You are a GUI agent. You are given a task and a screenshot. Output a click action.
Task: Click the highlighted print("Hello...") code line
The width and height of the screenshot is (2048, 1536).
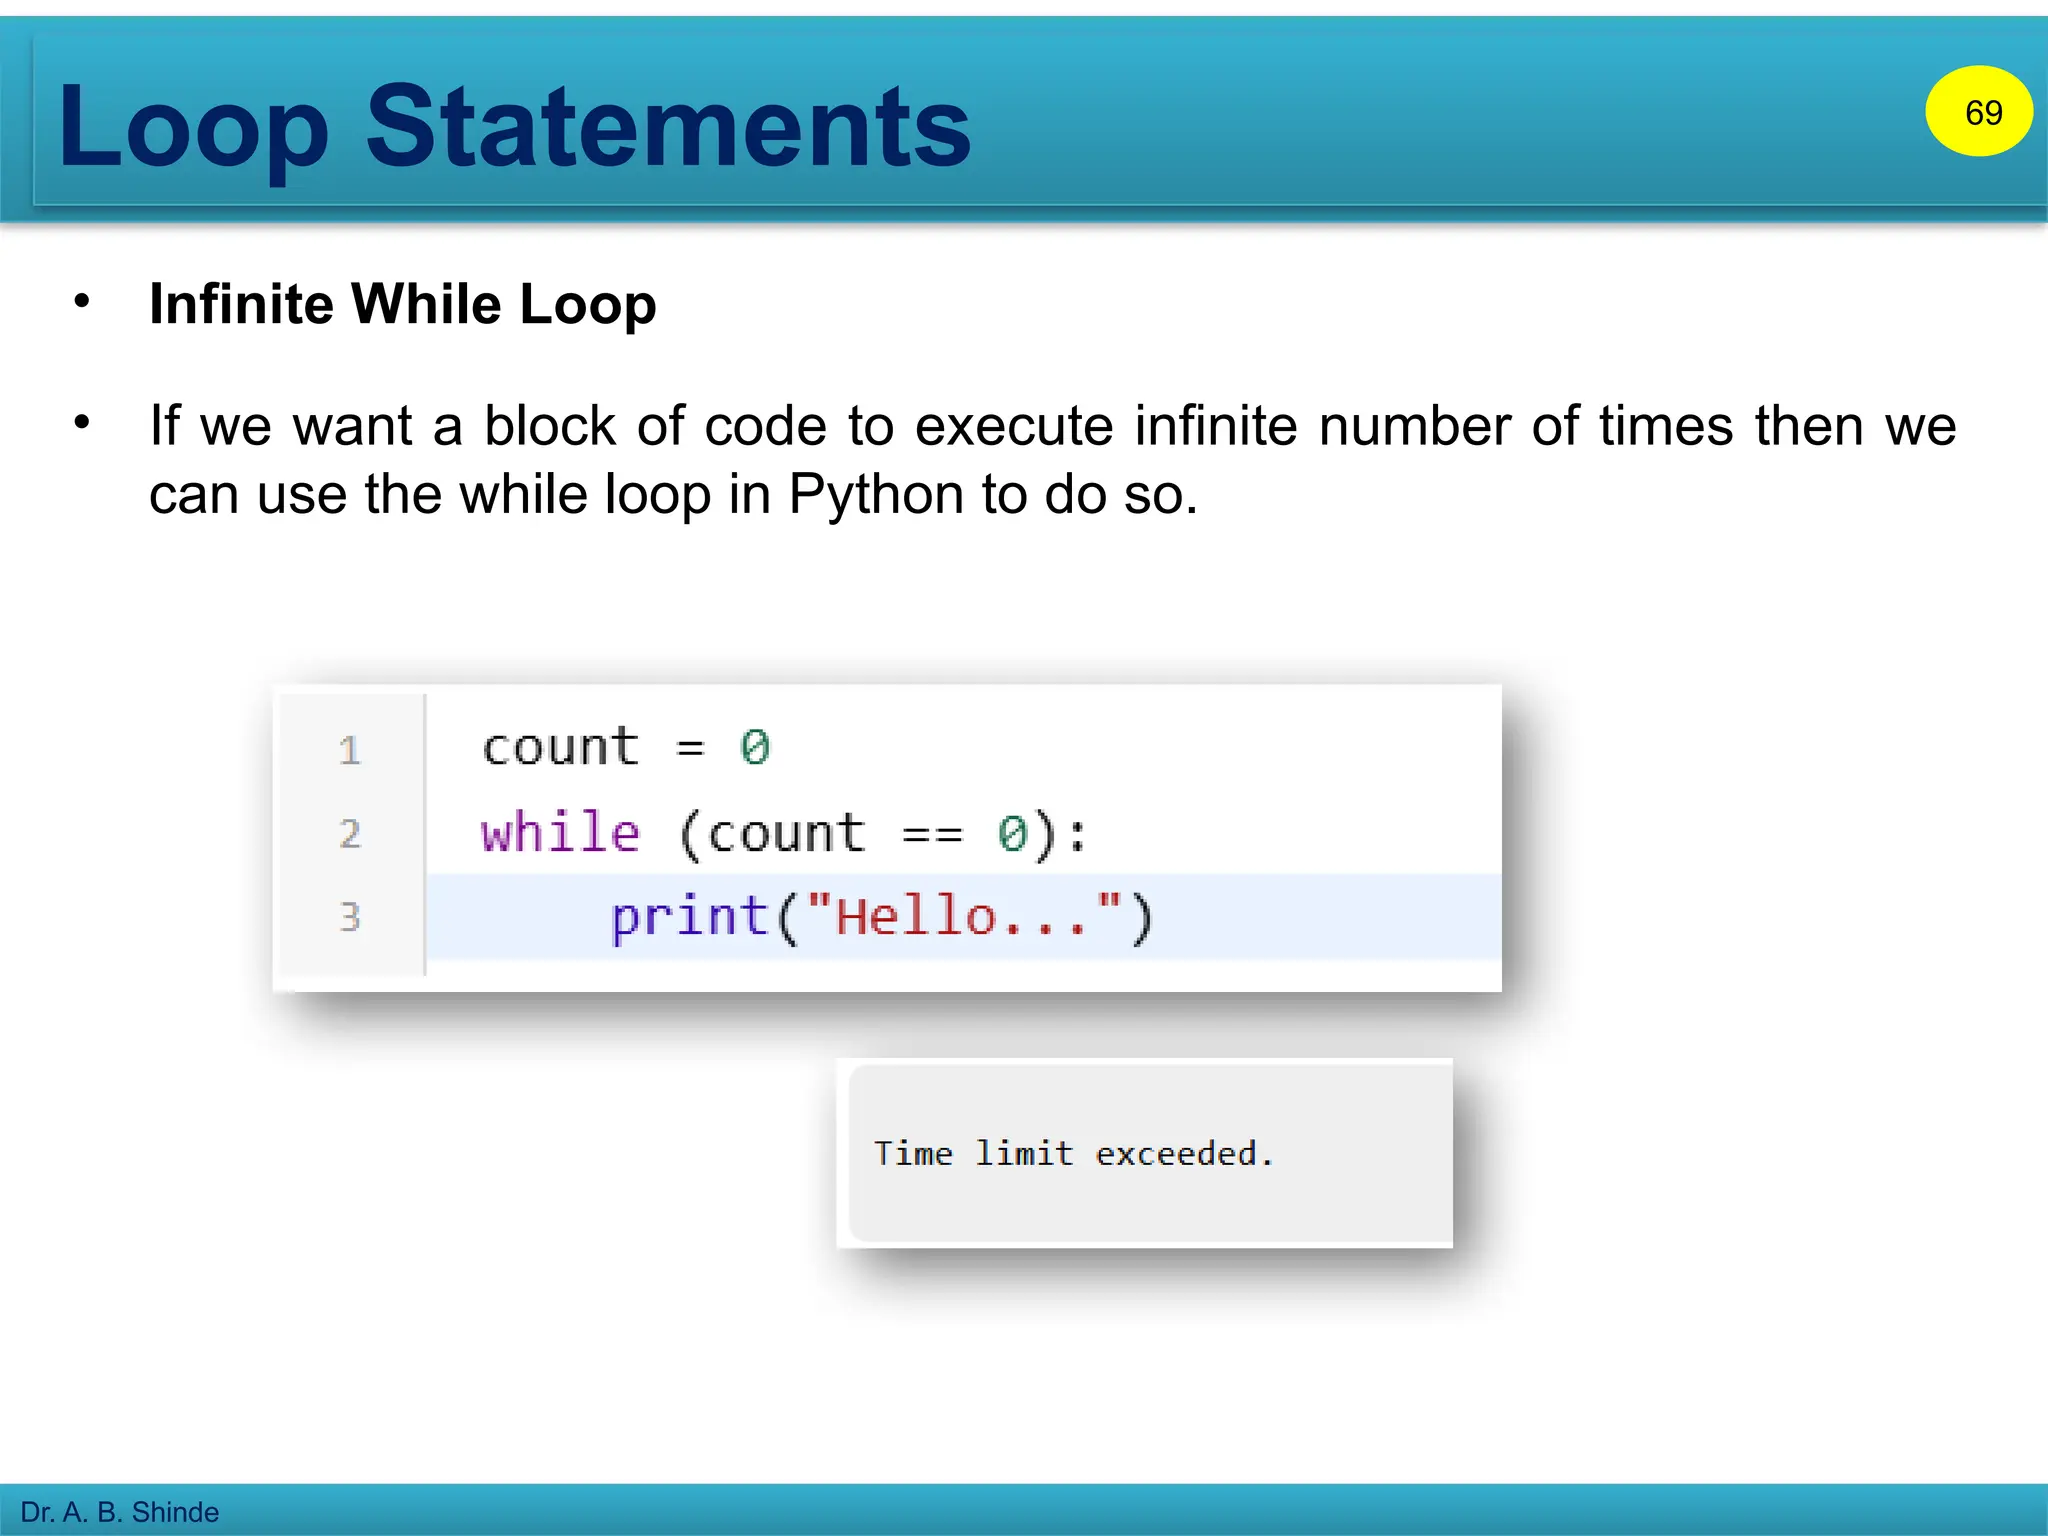pyautogui.click(x=964, y=917)
